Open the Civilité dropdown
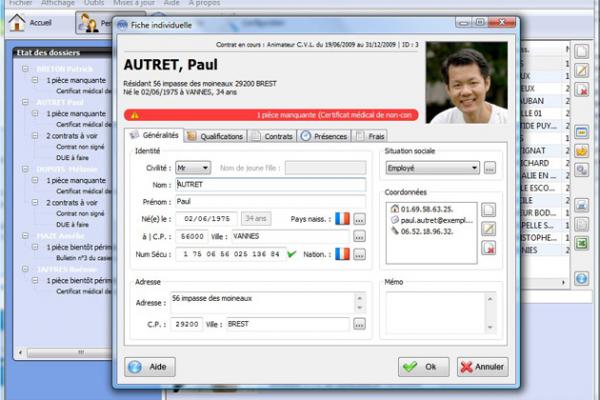This screenshot has height=400, width=600. click(x=191, y=168)
